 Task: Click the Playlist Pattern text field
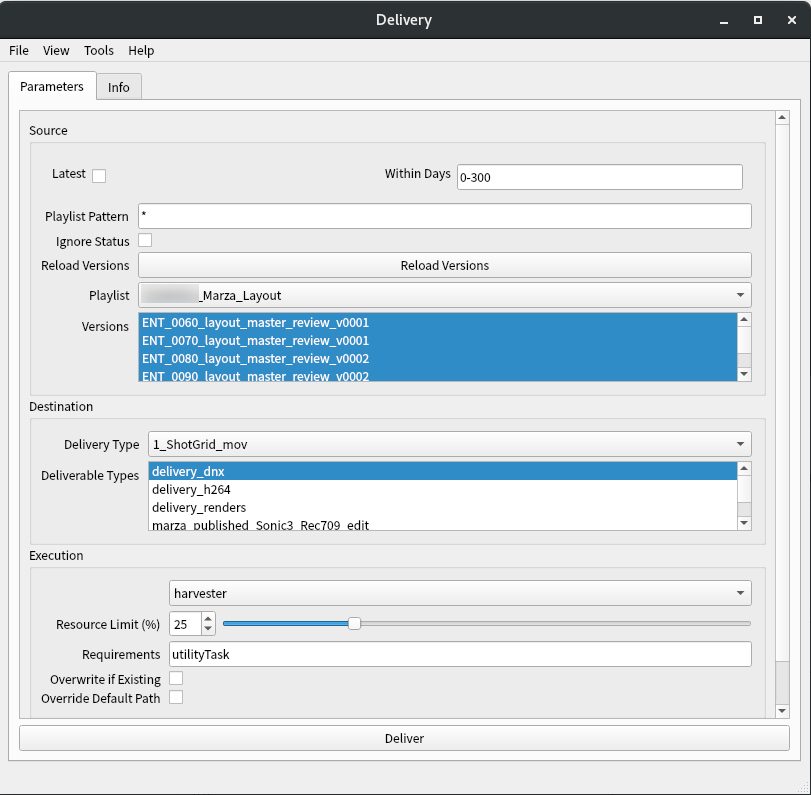coord(444,216)
